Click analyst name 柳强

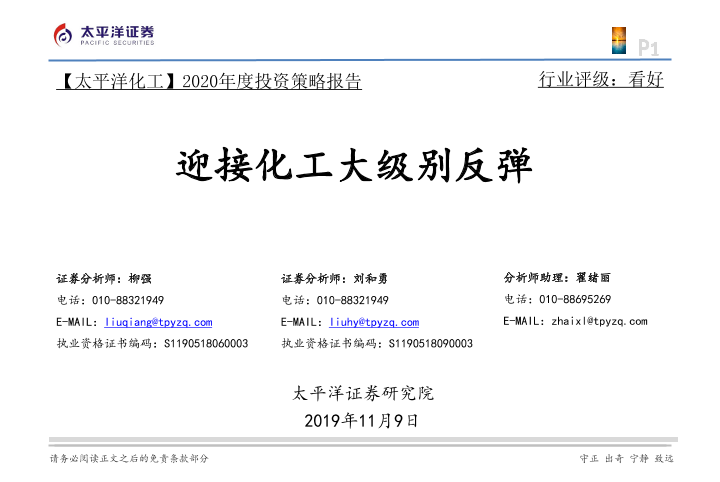pyautogui.click(x=140, y=278)
